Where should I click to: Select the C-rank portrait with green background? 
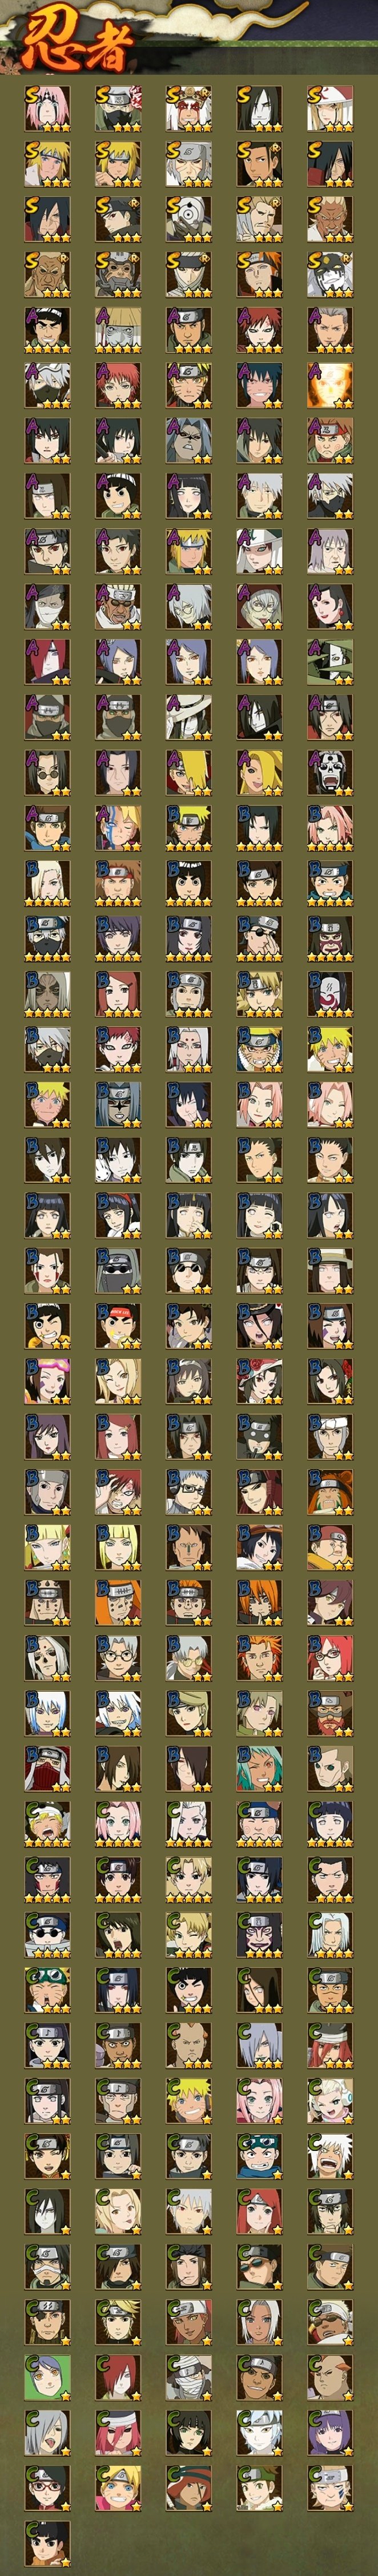coord(47,2377)
